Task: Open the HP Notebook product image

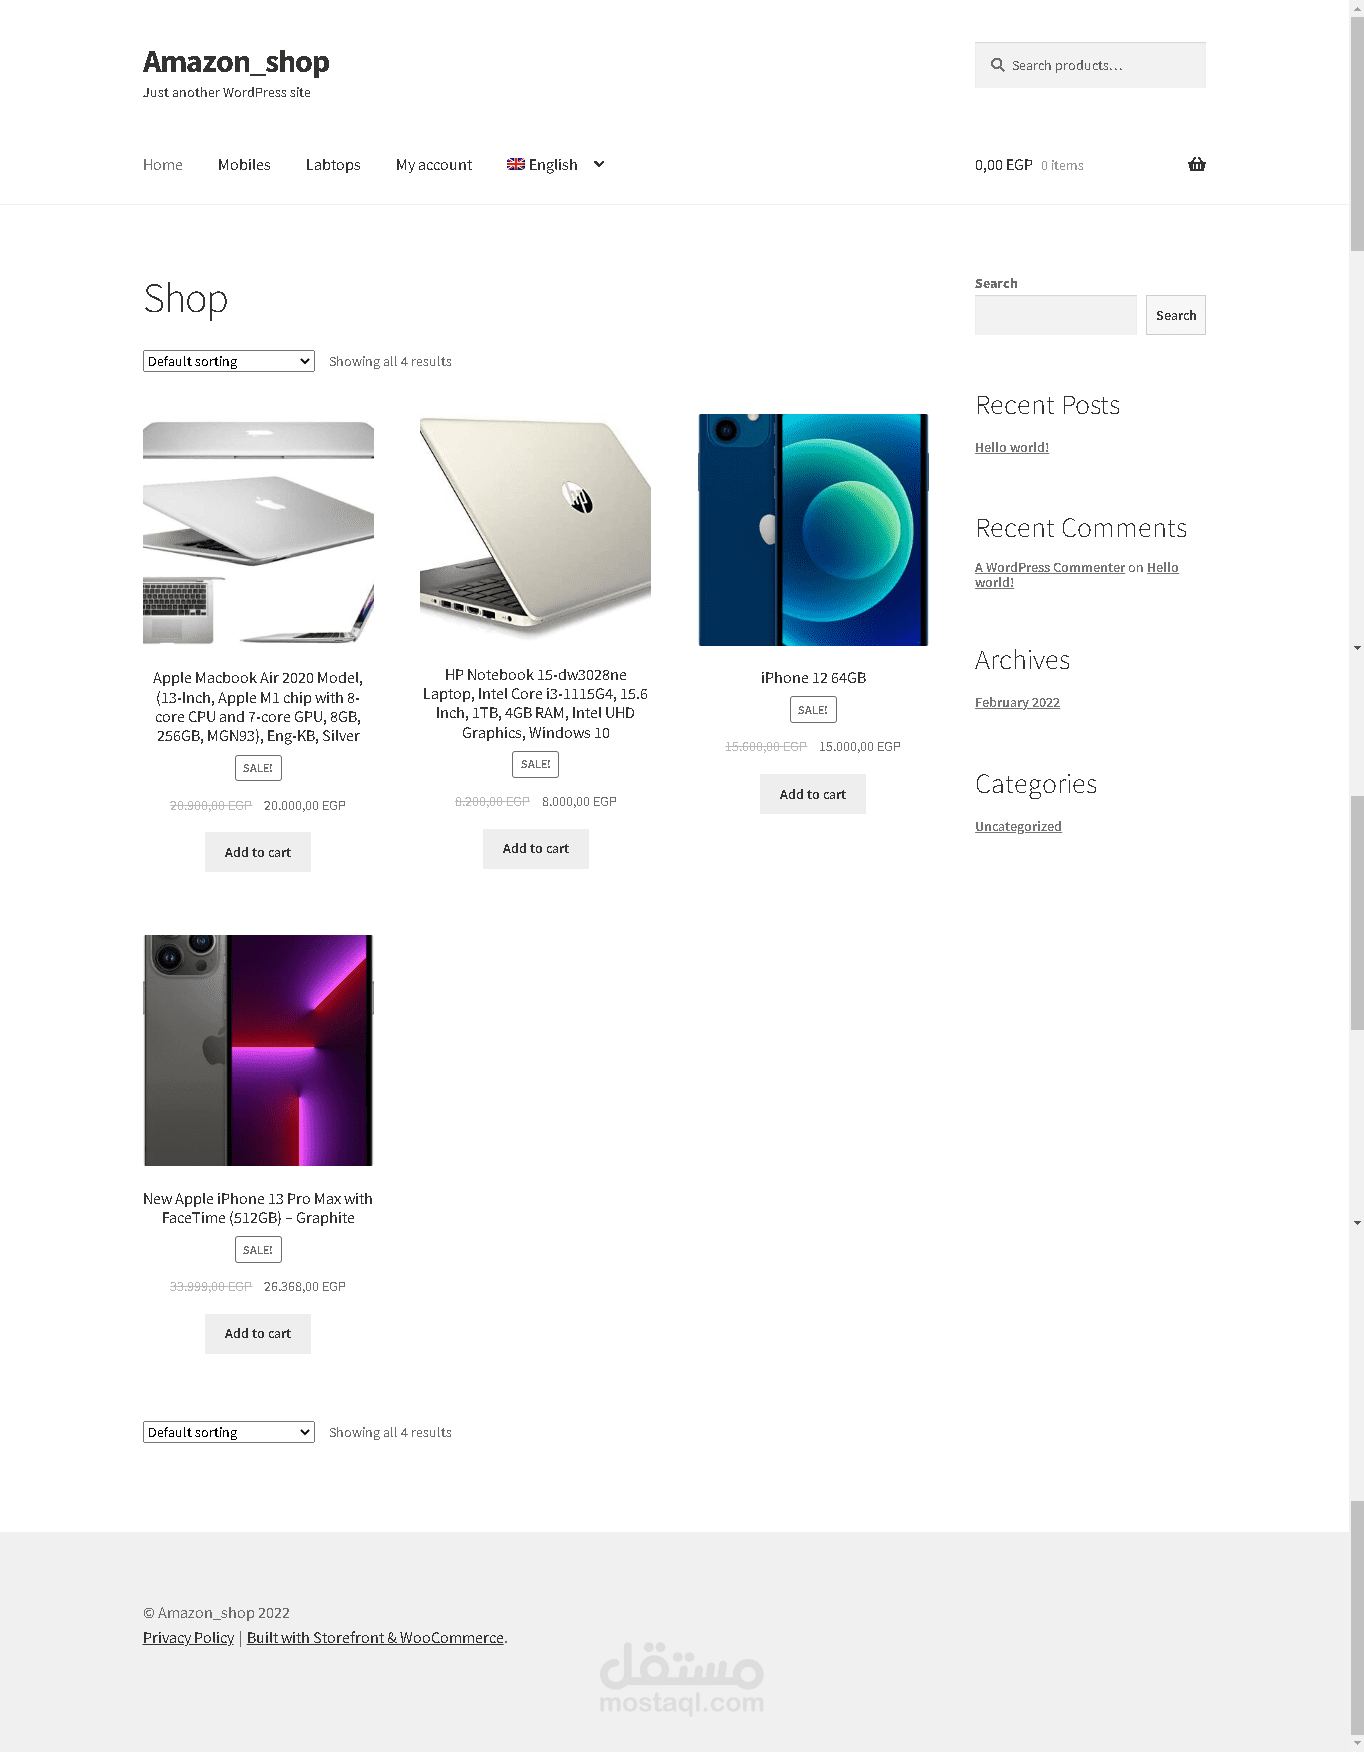Action: coord(536,528)
